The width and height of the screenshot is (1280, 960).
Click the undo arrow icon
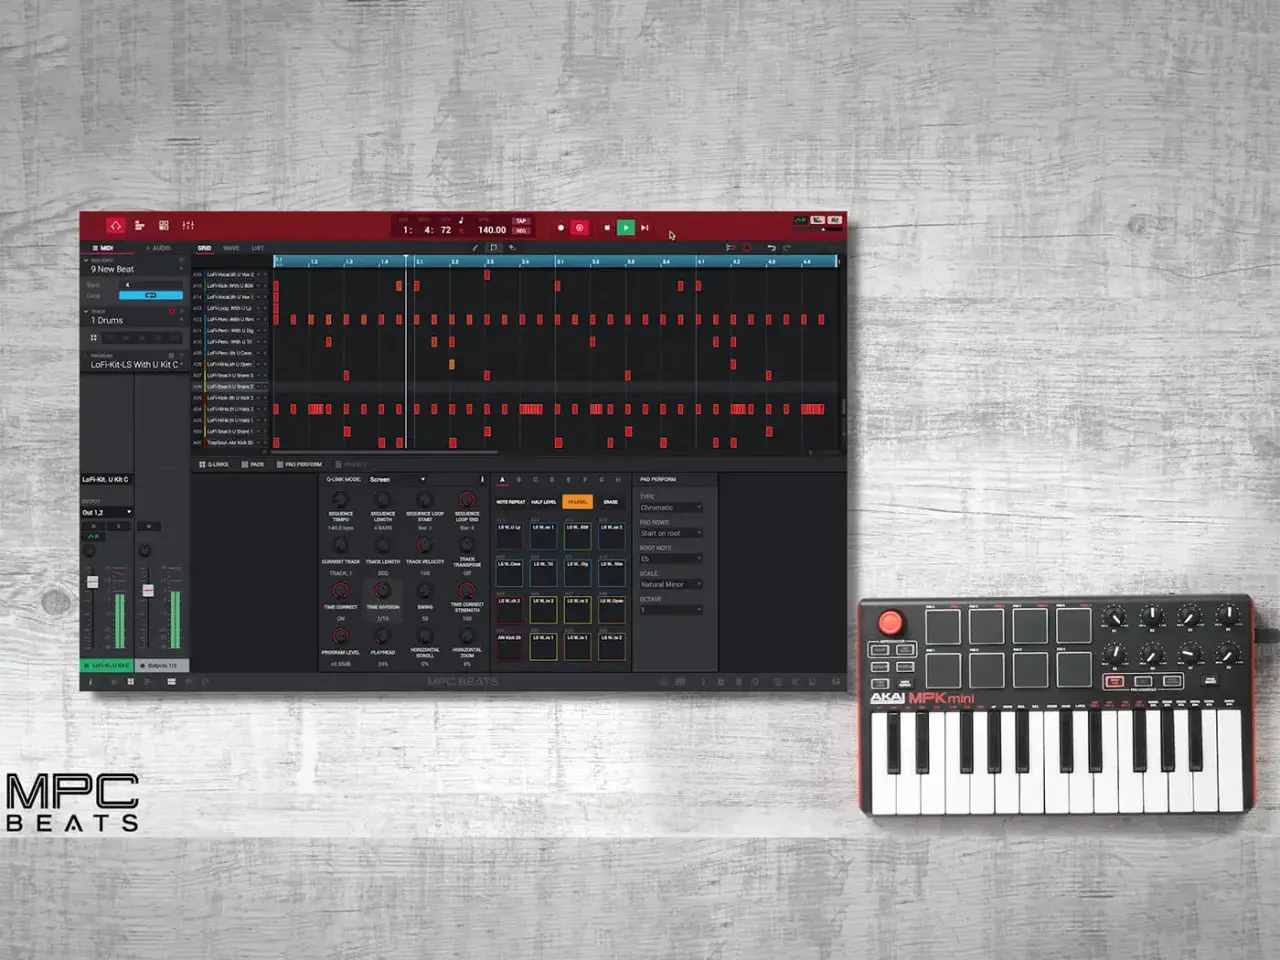pos(771,247)
